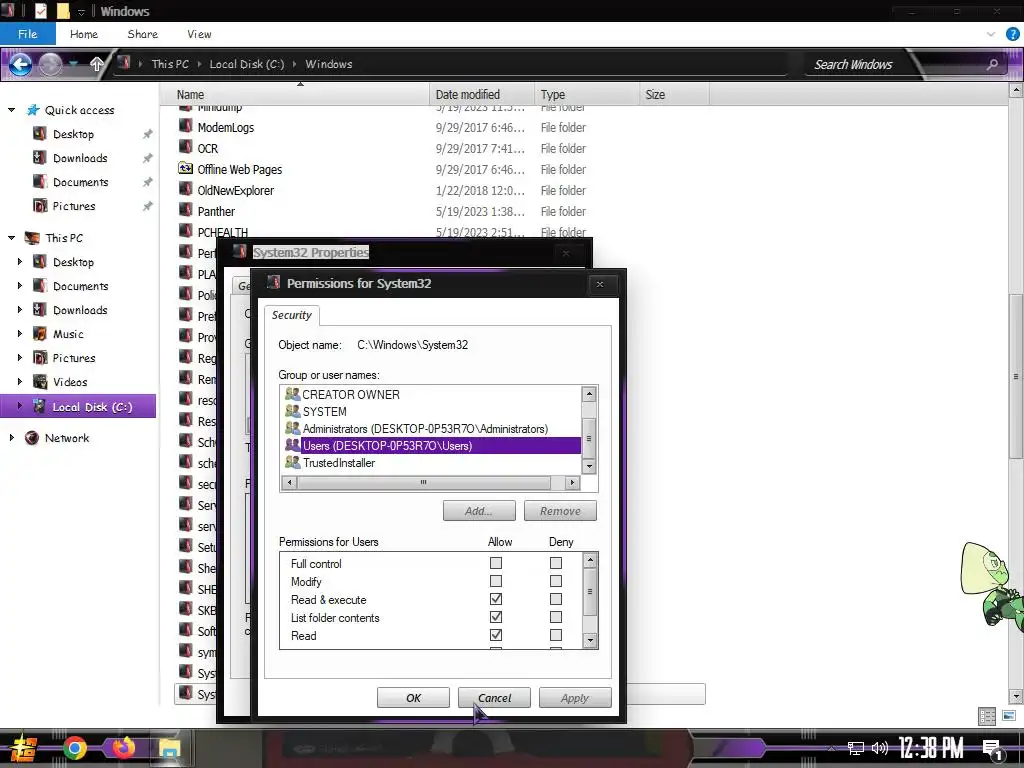This screenshot has width=1024, height=768.
Task: Uncheck Allow for List folder contents
Action: 496,617
